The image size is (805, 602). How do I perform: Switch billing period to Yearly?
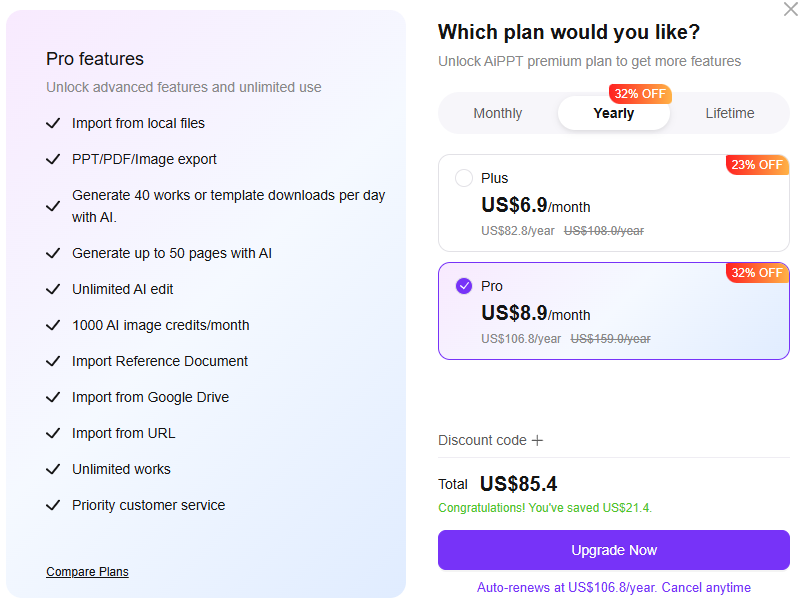(x=613, y=113)
